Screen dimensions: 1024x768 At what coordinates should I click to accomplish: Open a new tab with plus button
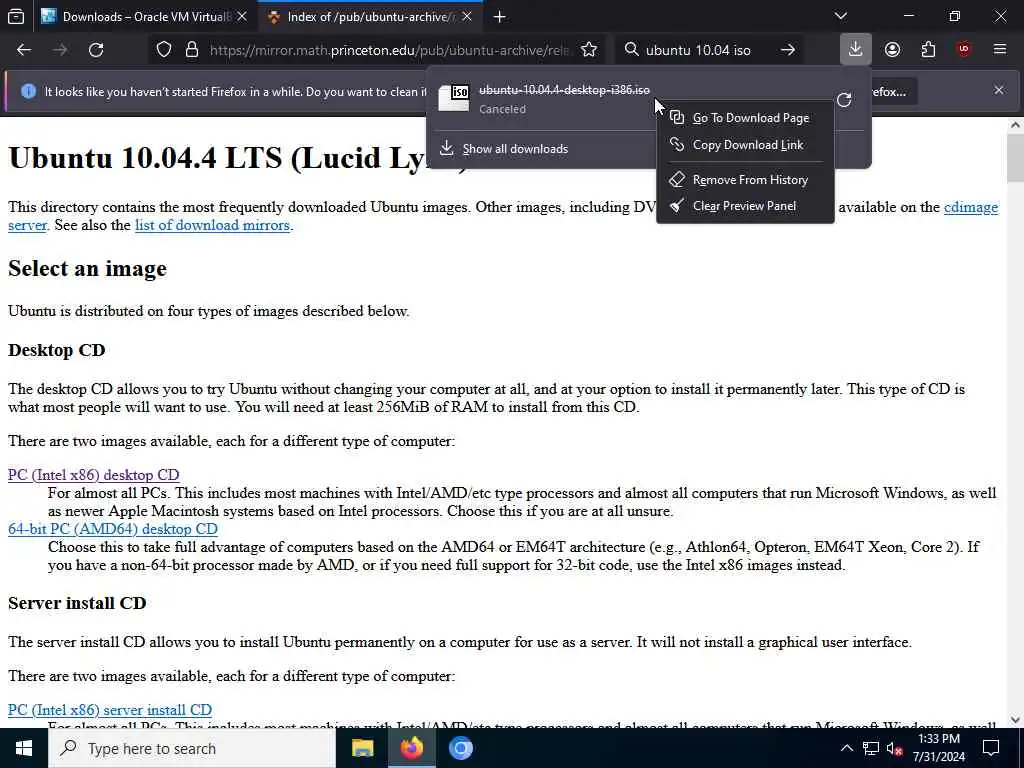click(499, 17)
